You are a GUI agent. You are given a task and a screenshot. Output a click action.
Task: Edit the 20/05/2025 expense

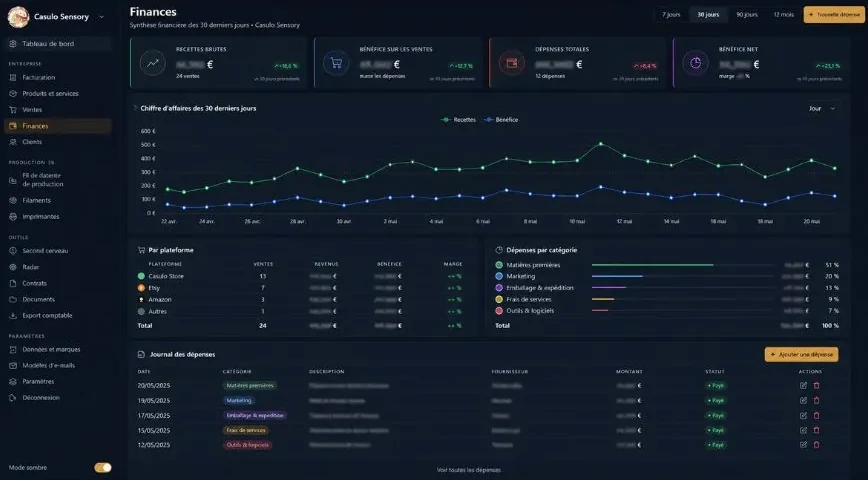pyautogui.click(x=803, y=385)
